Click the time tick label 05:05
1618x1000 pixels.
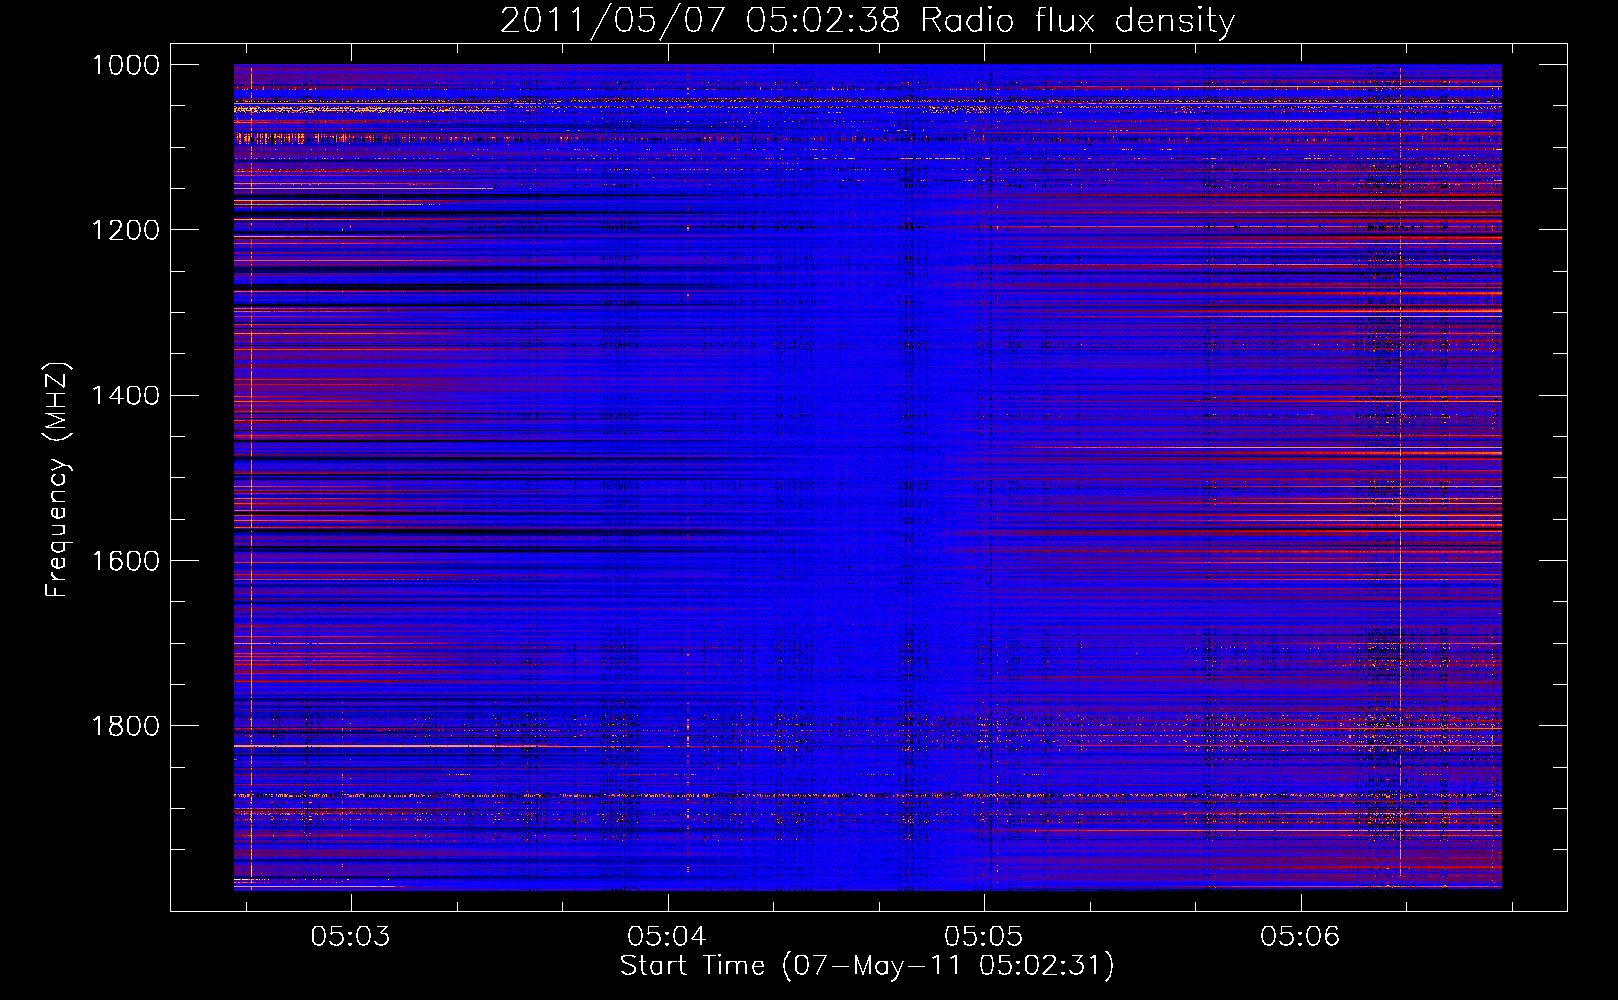(983, 937)
